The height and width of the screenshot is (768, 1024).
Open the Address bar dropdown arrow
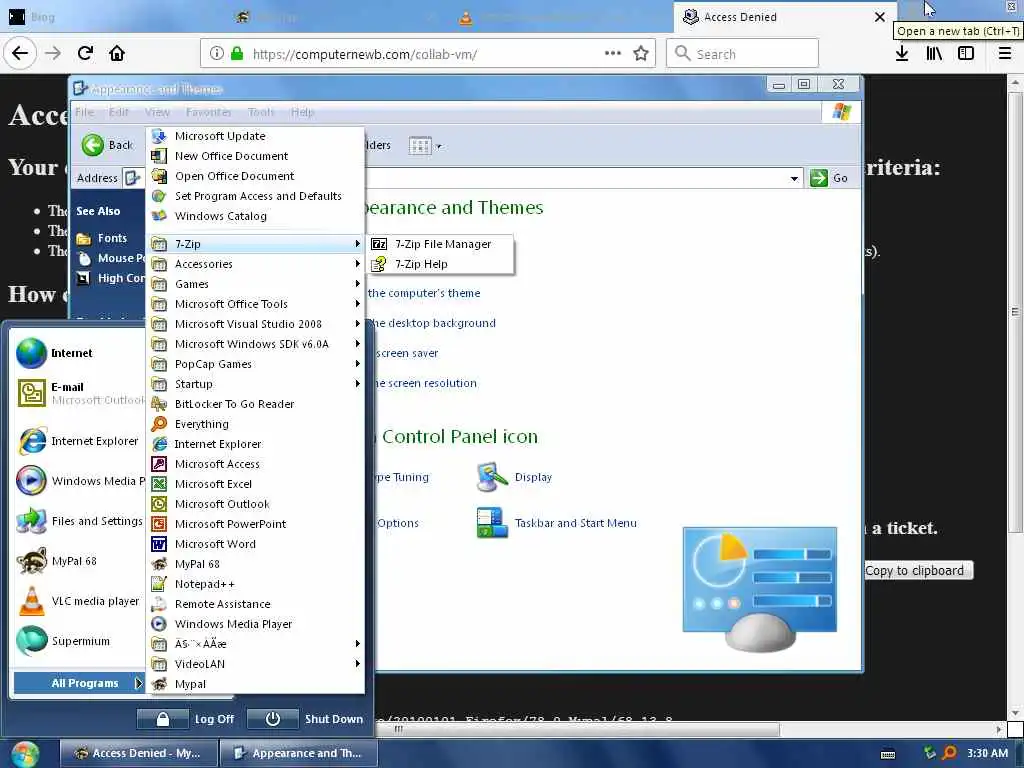[794, 178]
